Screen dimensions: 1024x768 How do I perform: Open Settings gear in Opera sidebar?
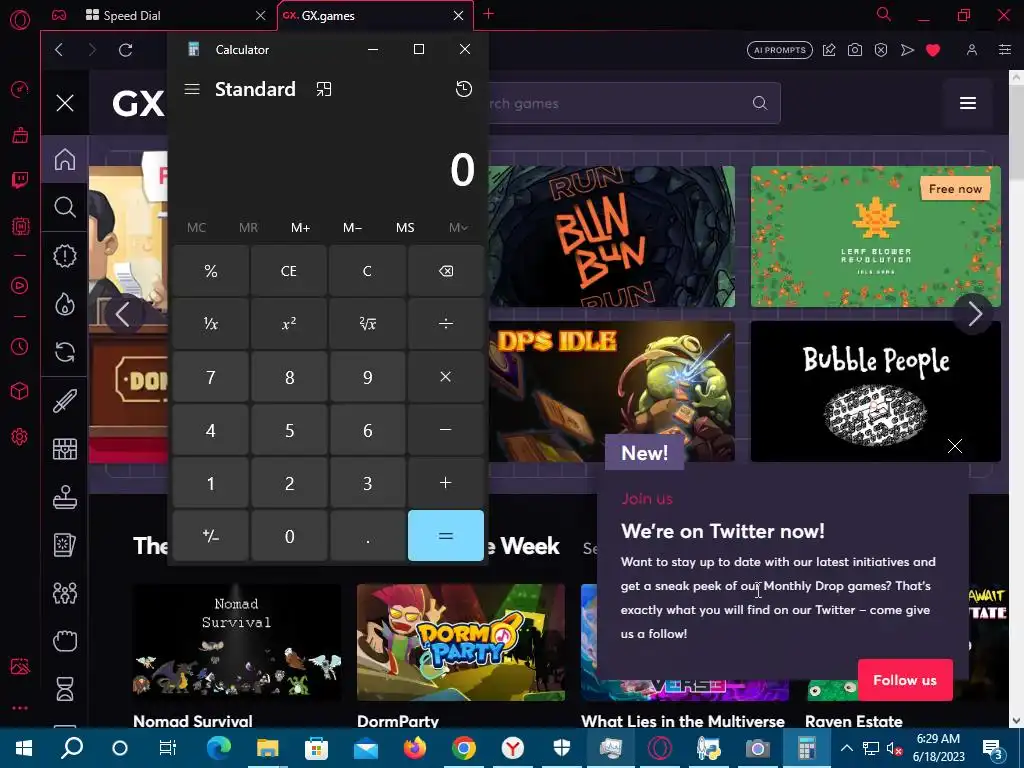(x=20, y=437)
